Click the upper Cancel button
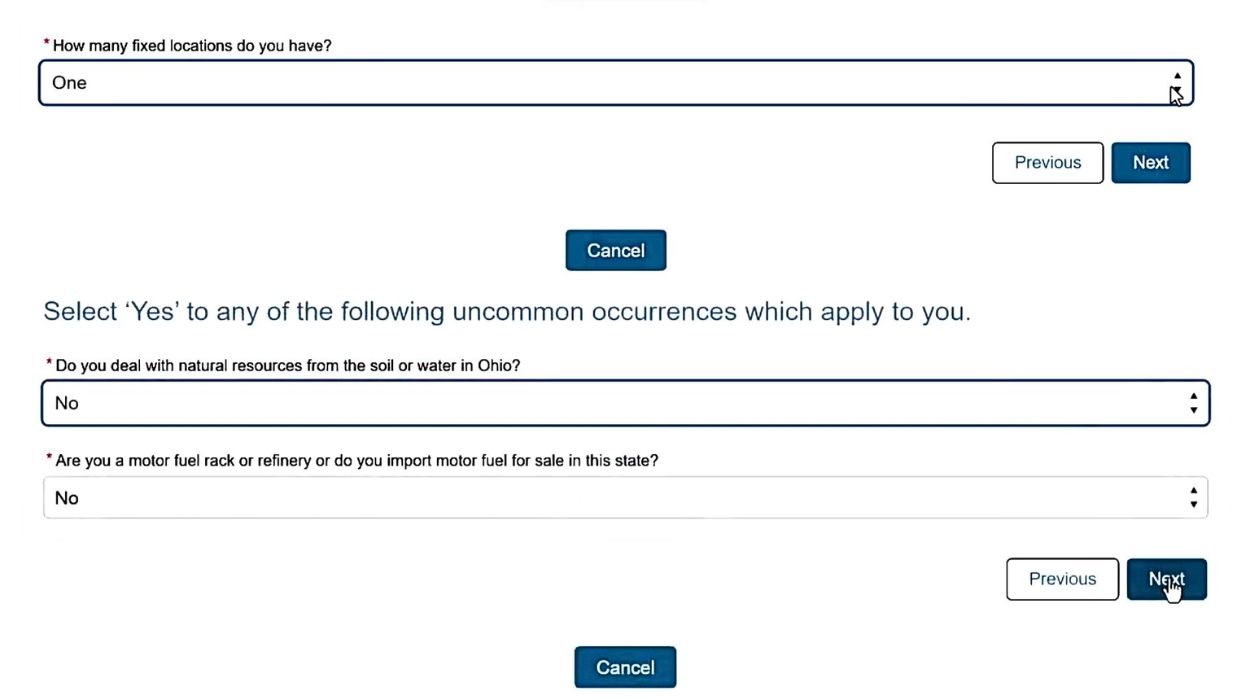 [x=615, y=250]
